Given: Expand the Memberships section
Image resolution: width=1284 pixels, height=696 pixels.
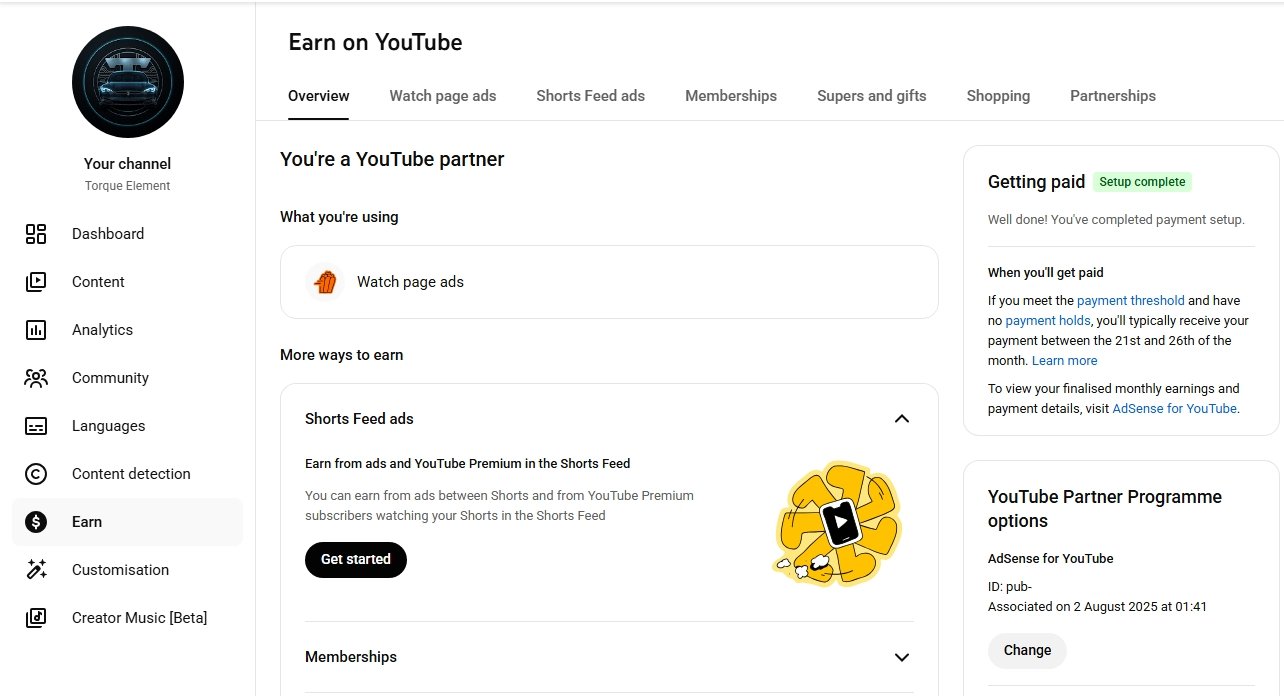Looking at the screenshot, I should coord(901,657).
